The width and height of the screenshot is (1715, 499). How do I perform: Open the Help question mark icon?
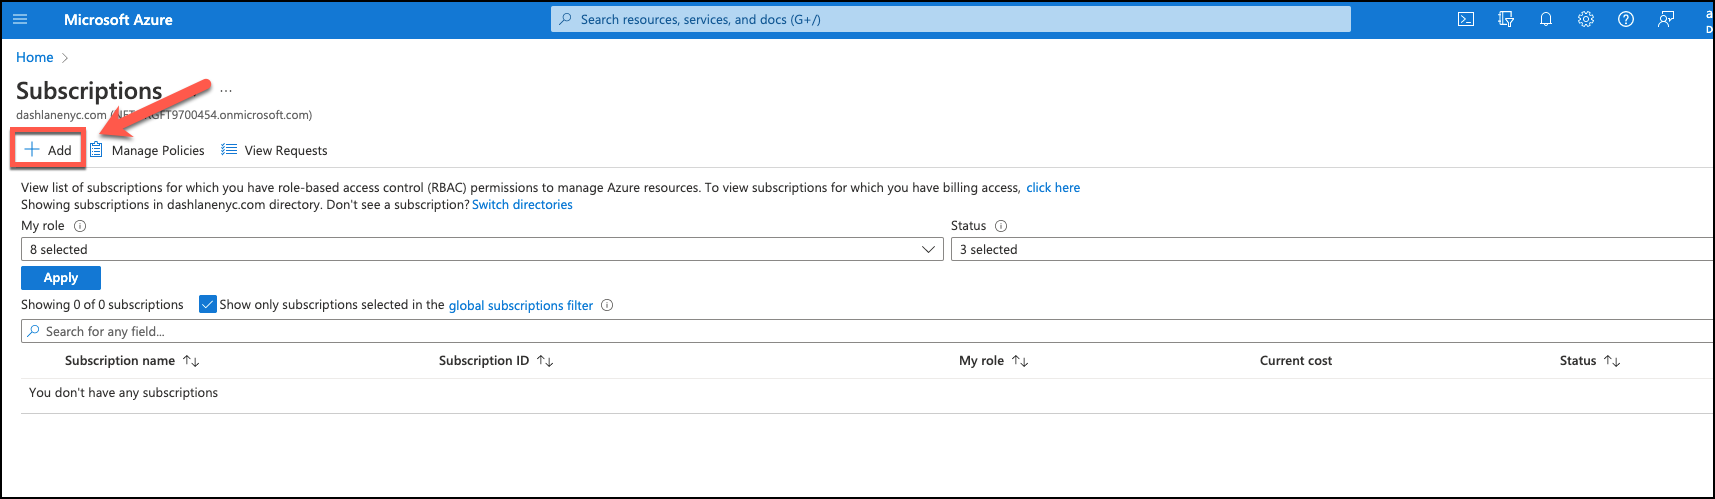point(1626,19)
